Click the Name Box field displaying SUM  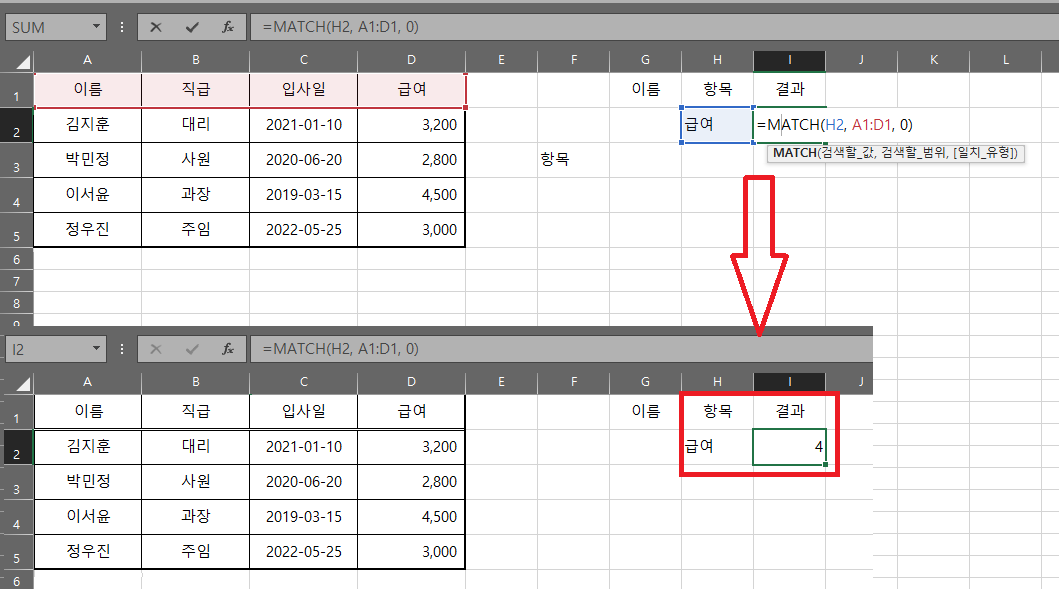tap(49, 28)
